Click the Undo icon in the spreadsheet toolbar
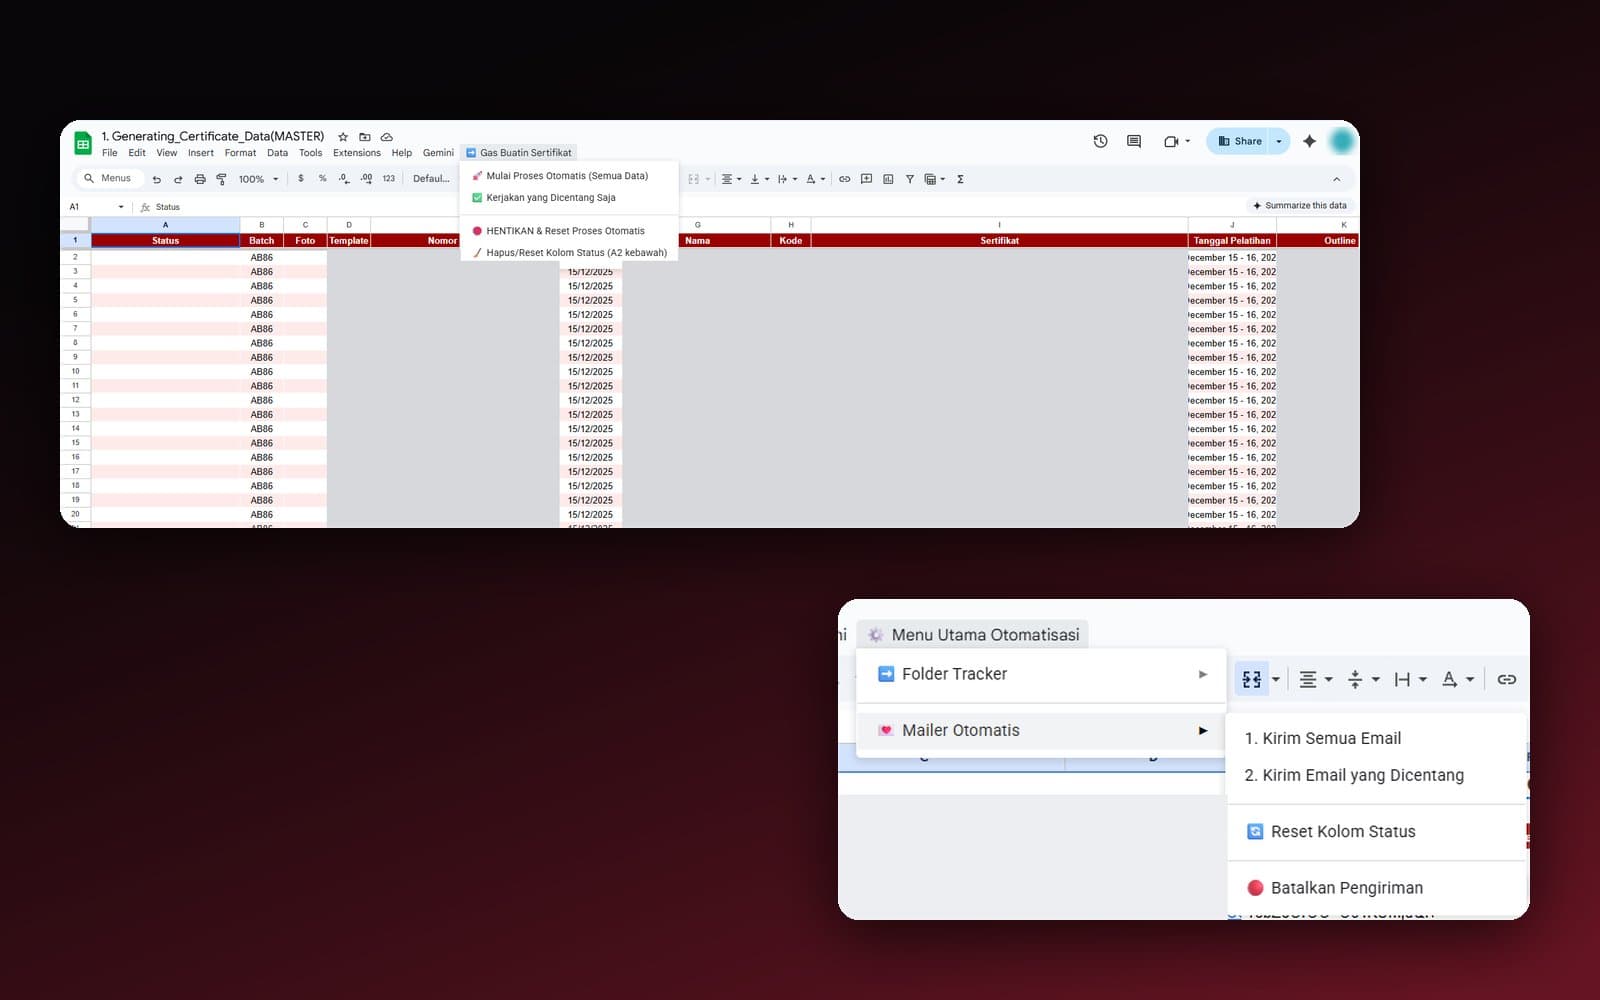Viewport: 1600px width, 1000px height. pos(156,179)
